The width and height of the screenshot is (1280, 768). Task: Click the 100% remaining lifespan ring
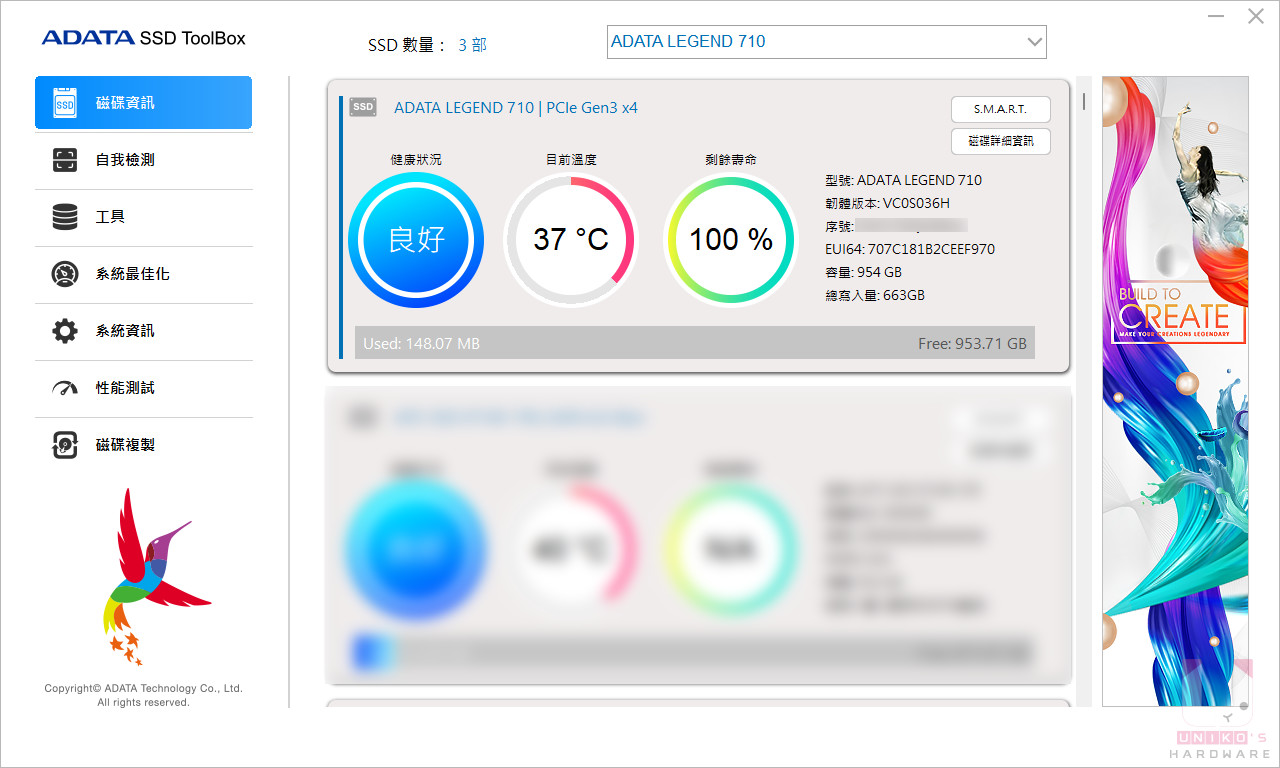tap(731, 239)
